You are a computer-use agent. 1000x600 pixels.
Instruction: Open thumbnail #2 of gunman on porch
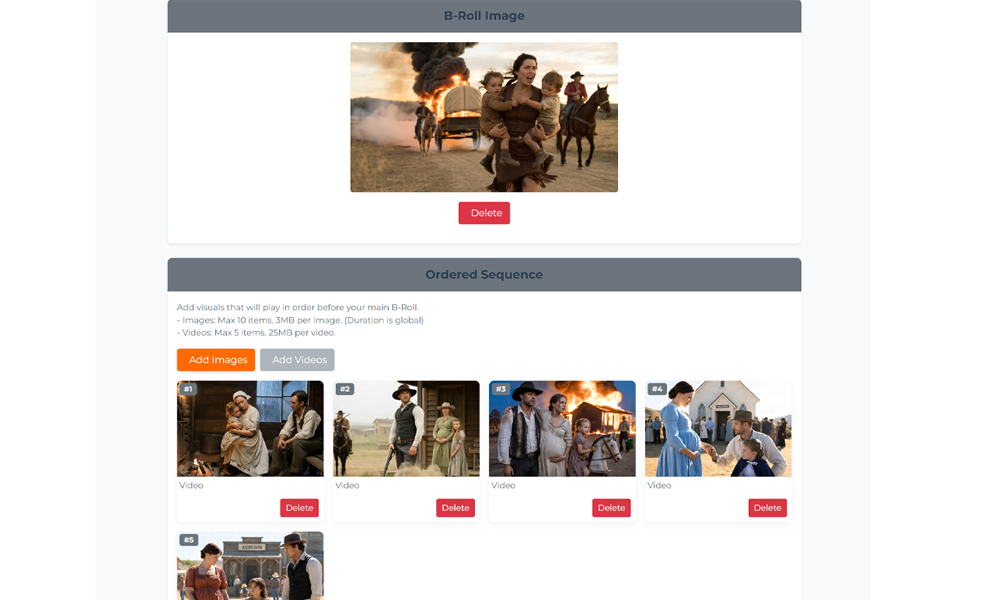coord(406,428)
